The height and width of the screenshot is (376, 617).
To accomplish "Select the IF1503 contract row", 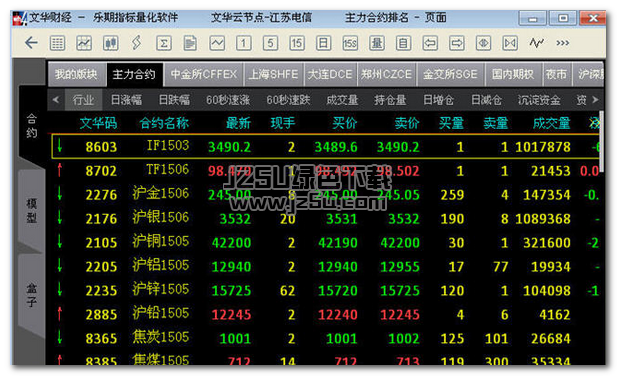I will tap(325, 146).
